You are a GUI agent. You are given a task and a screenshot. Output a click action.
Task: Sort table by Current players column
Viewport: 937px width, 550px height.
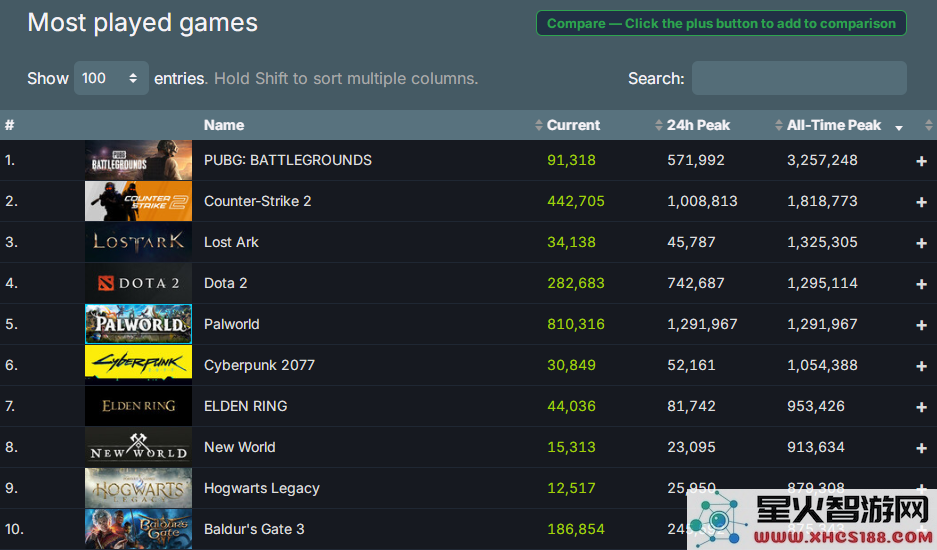(x=573, y=125)
